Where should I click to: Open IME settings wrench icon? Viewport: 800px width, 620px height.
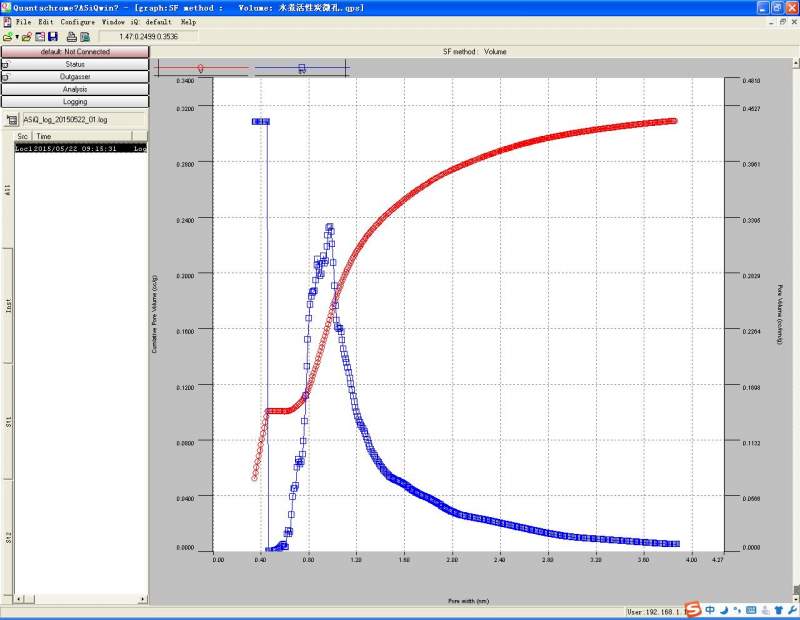click(x=792, y=610)
